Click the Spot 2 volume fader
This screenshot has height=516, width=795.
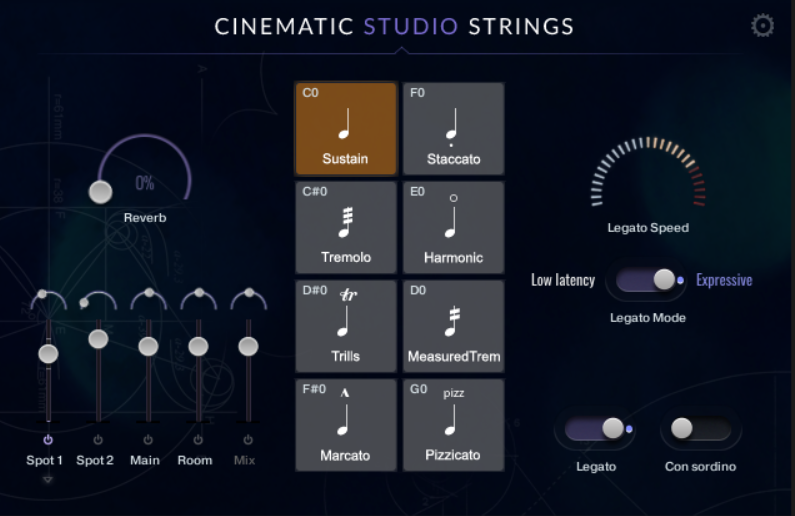[98, 339]
